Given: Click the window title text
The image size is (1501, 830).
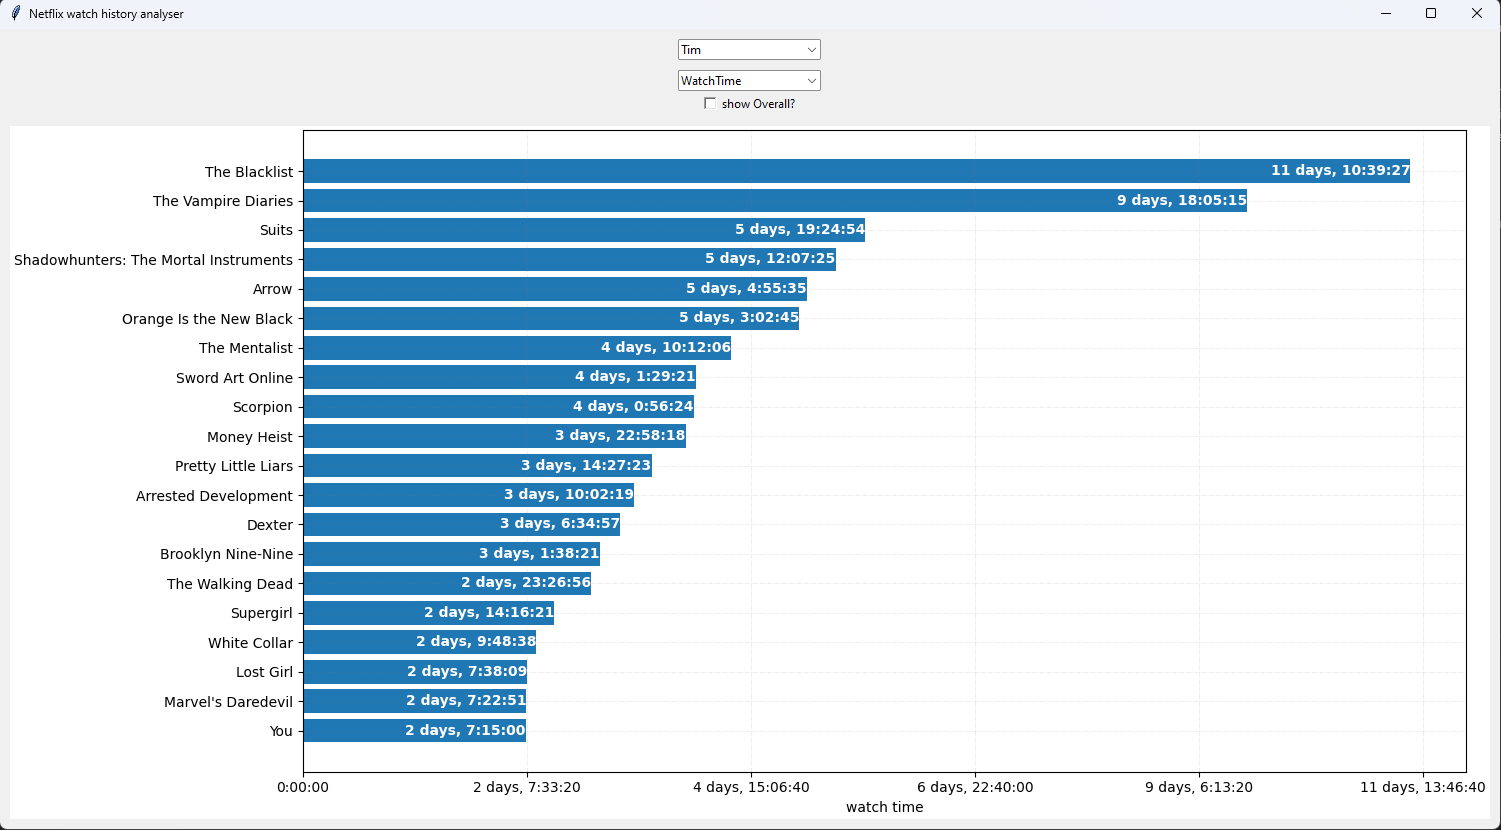Looking at the screenshot, I should (106, 14).
